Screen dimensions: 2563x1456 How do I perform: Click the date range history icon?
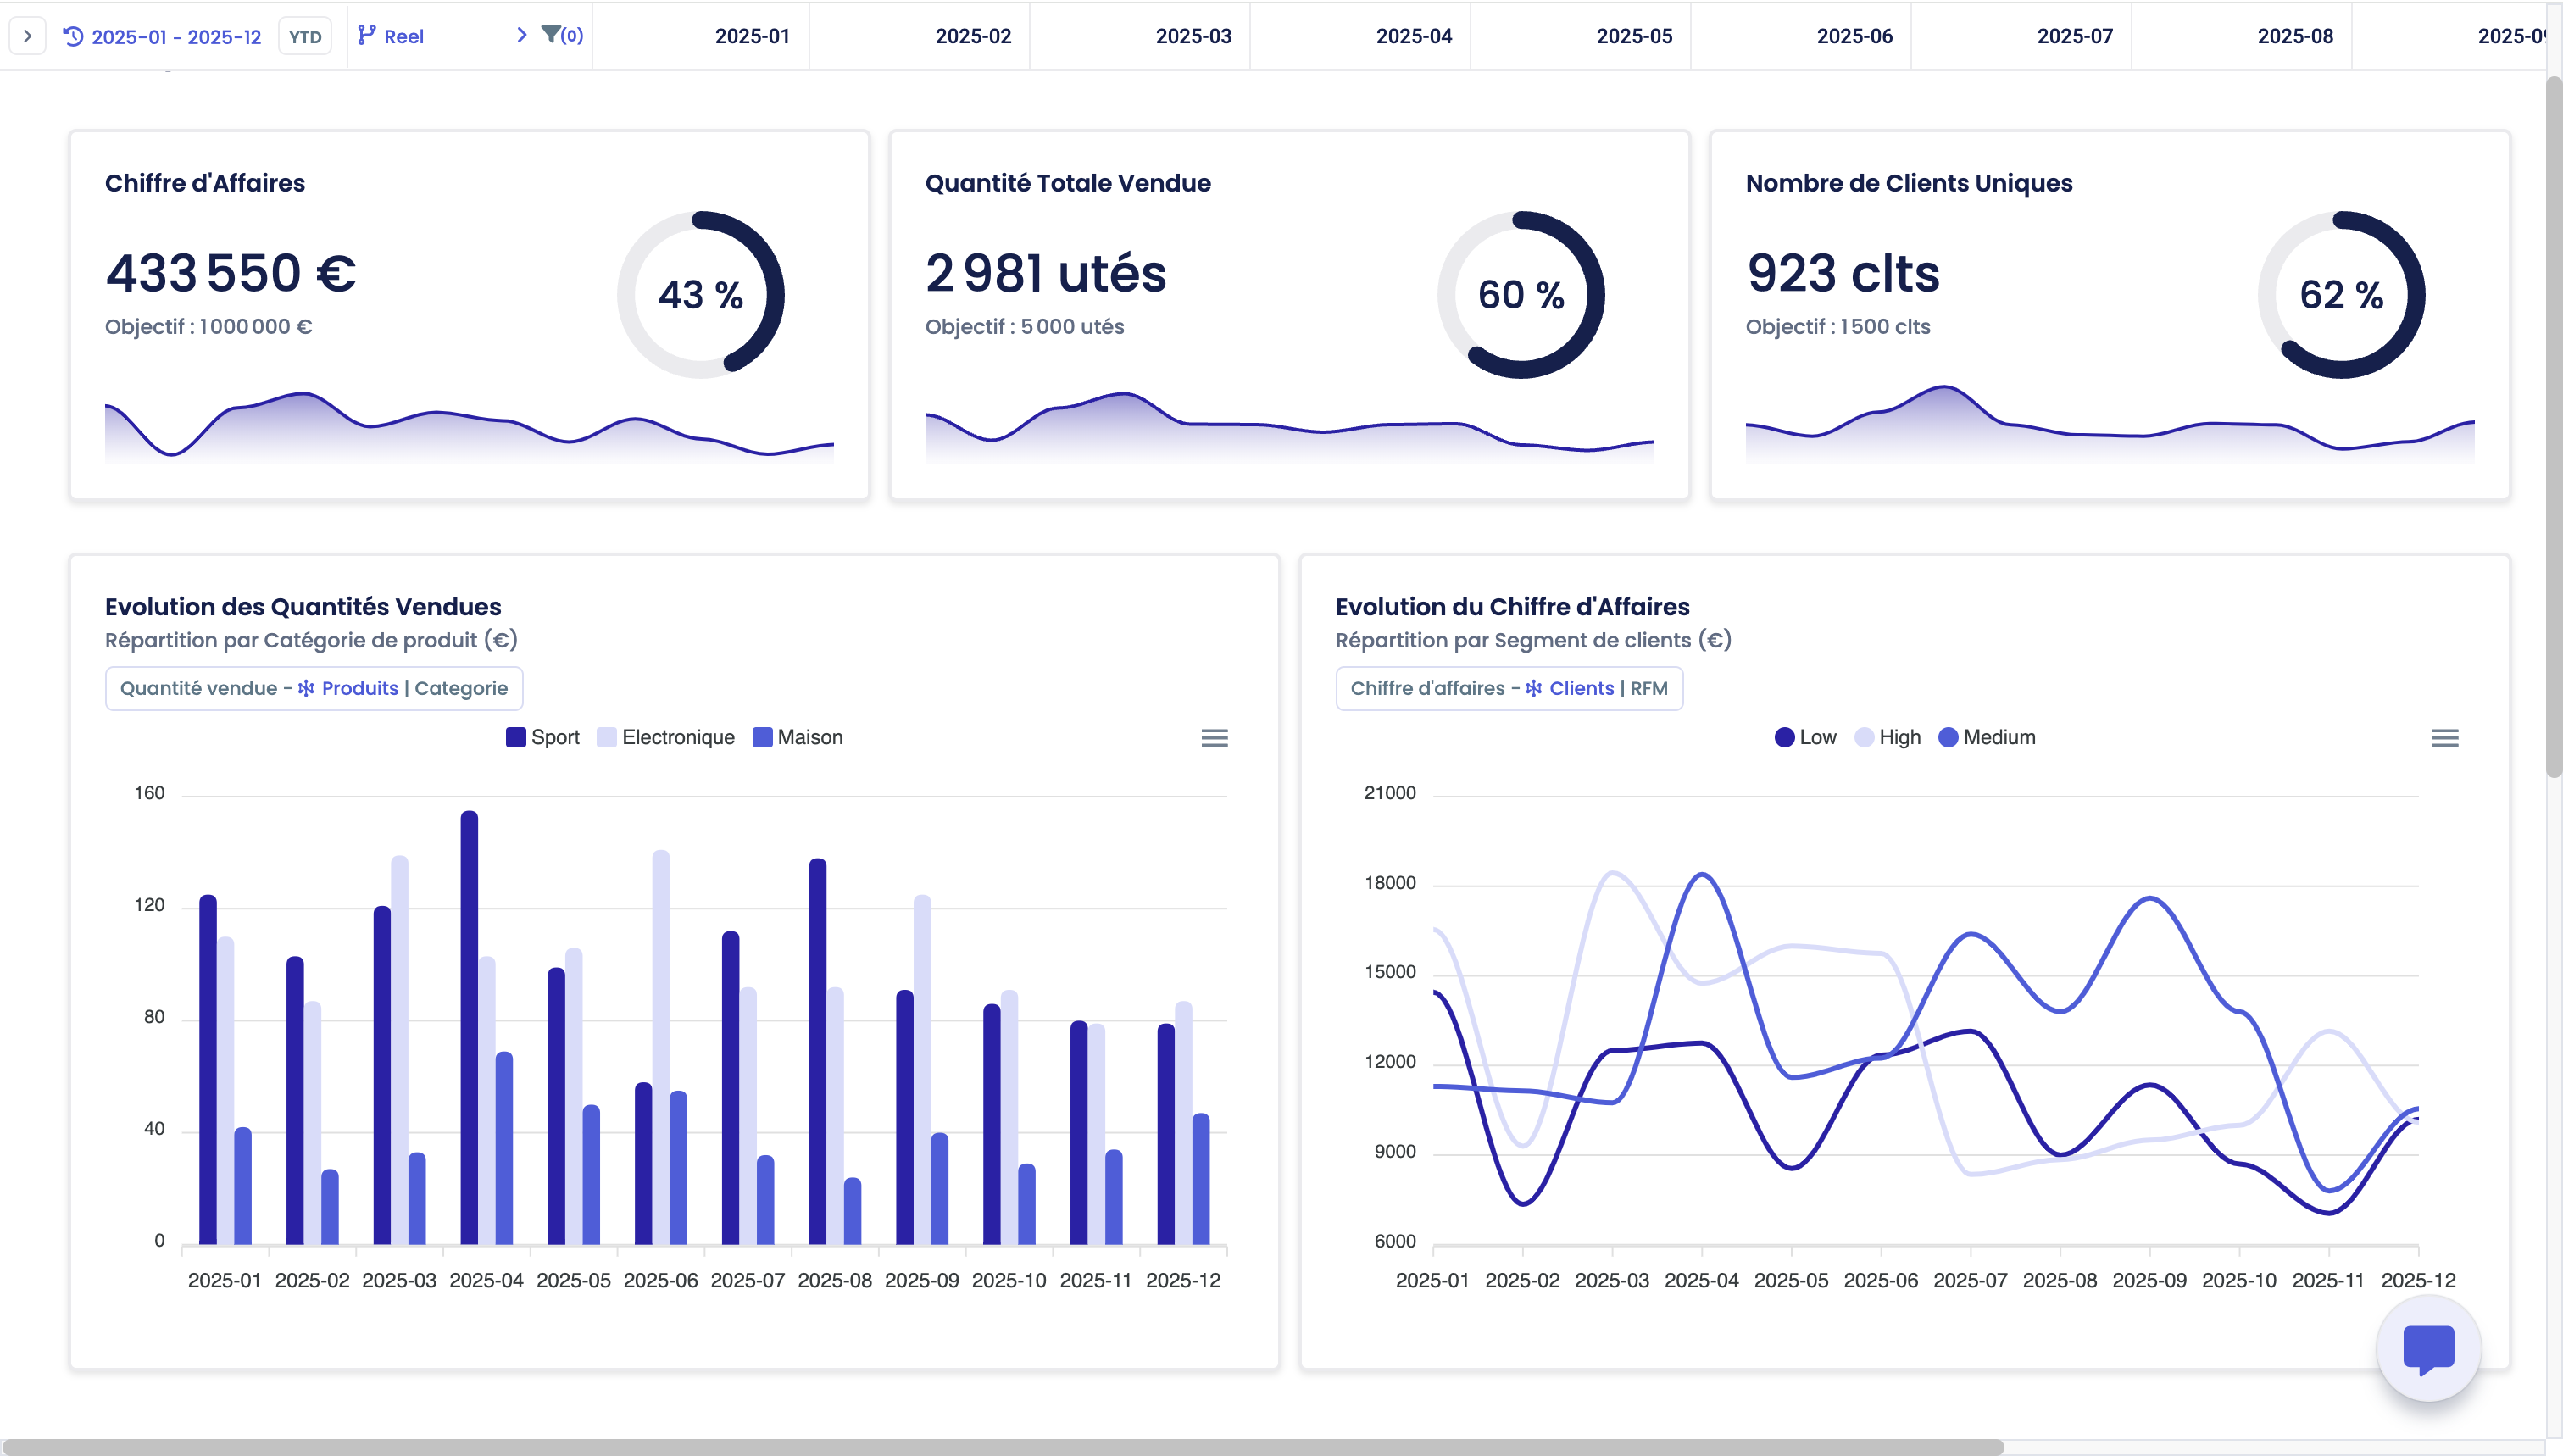pos(73,36)
